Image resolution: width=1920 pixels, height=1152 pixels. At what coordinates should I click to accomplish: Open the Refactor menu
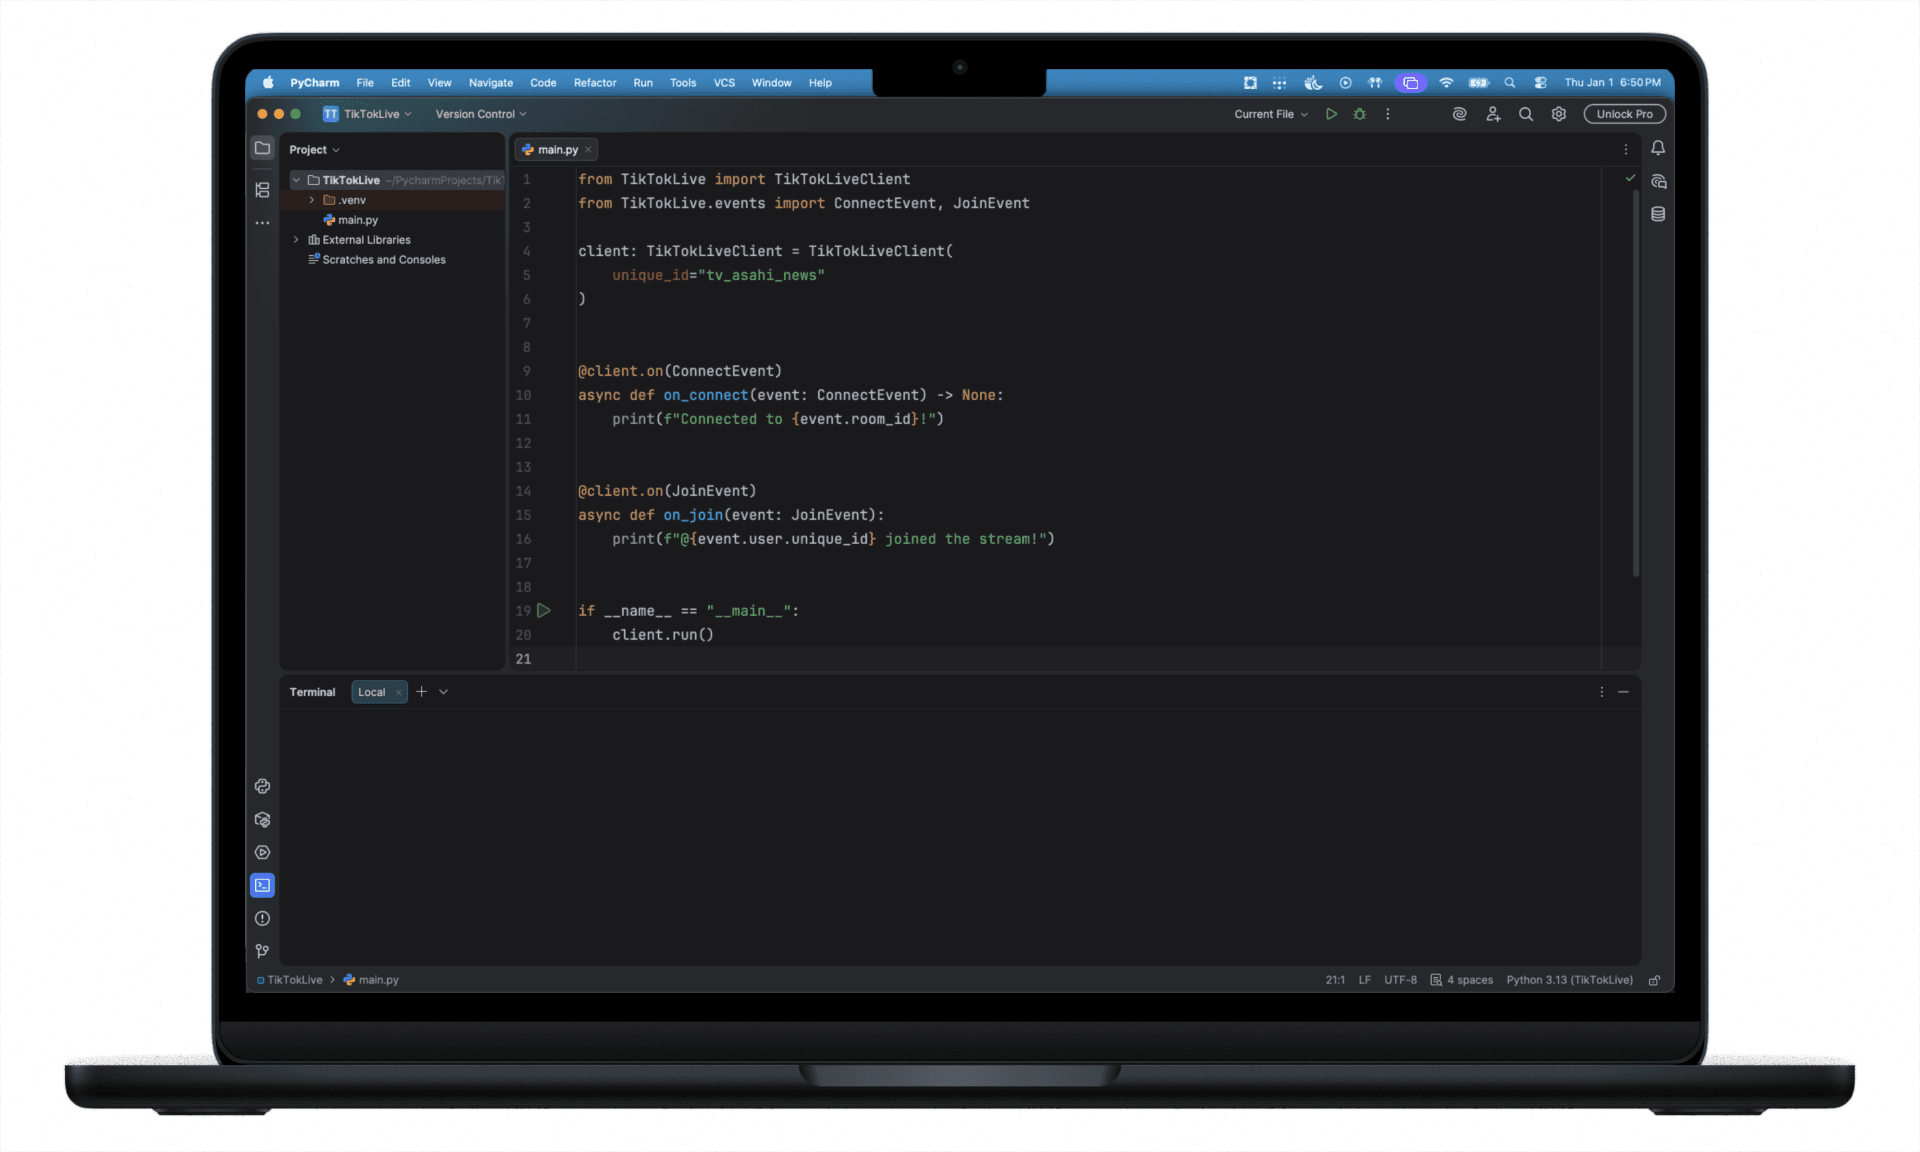coord(595,83)
